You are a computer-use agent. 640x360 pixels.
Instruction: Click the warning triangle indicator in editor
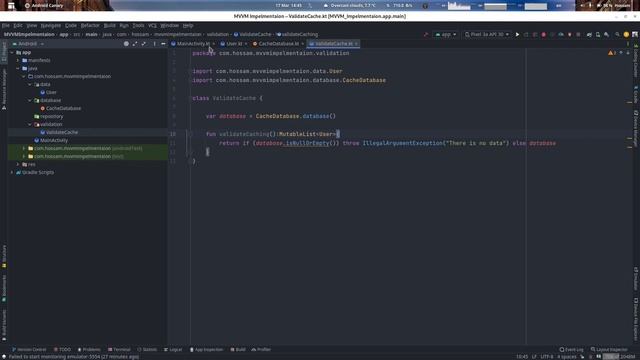[612, 53]
